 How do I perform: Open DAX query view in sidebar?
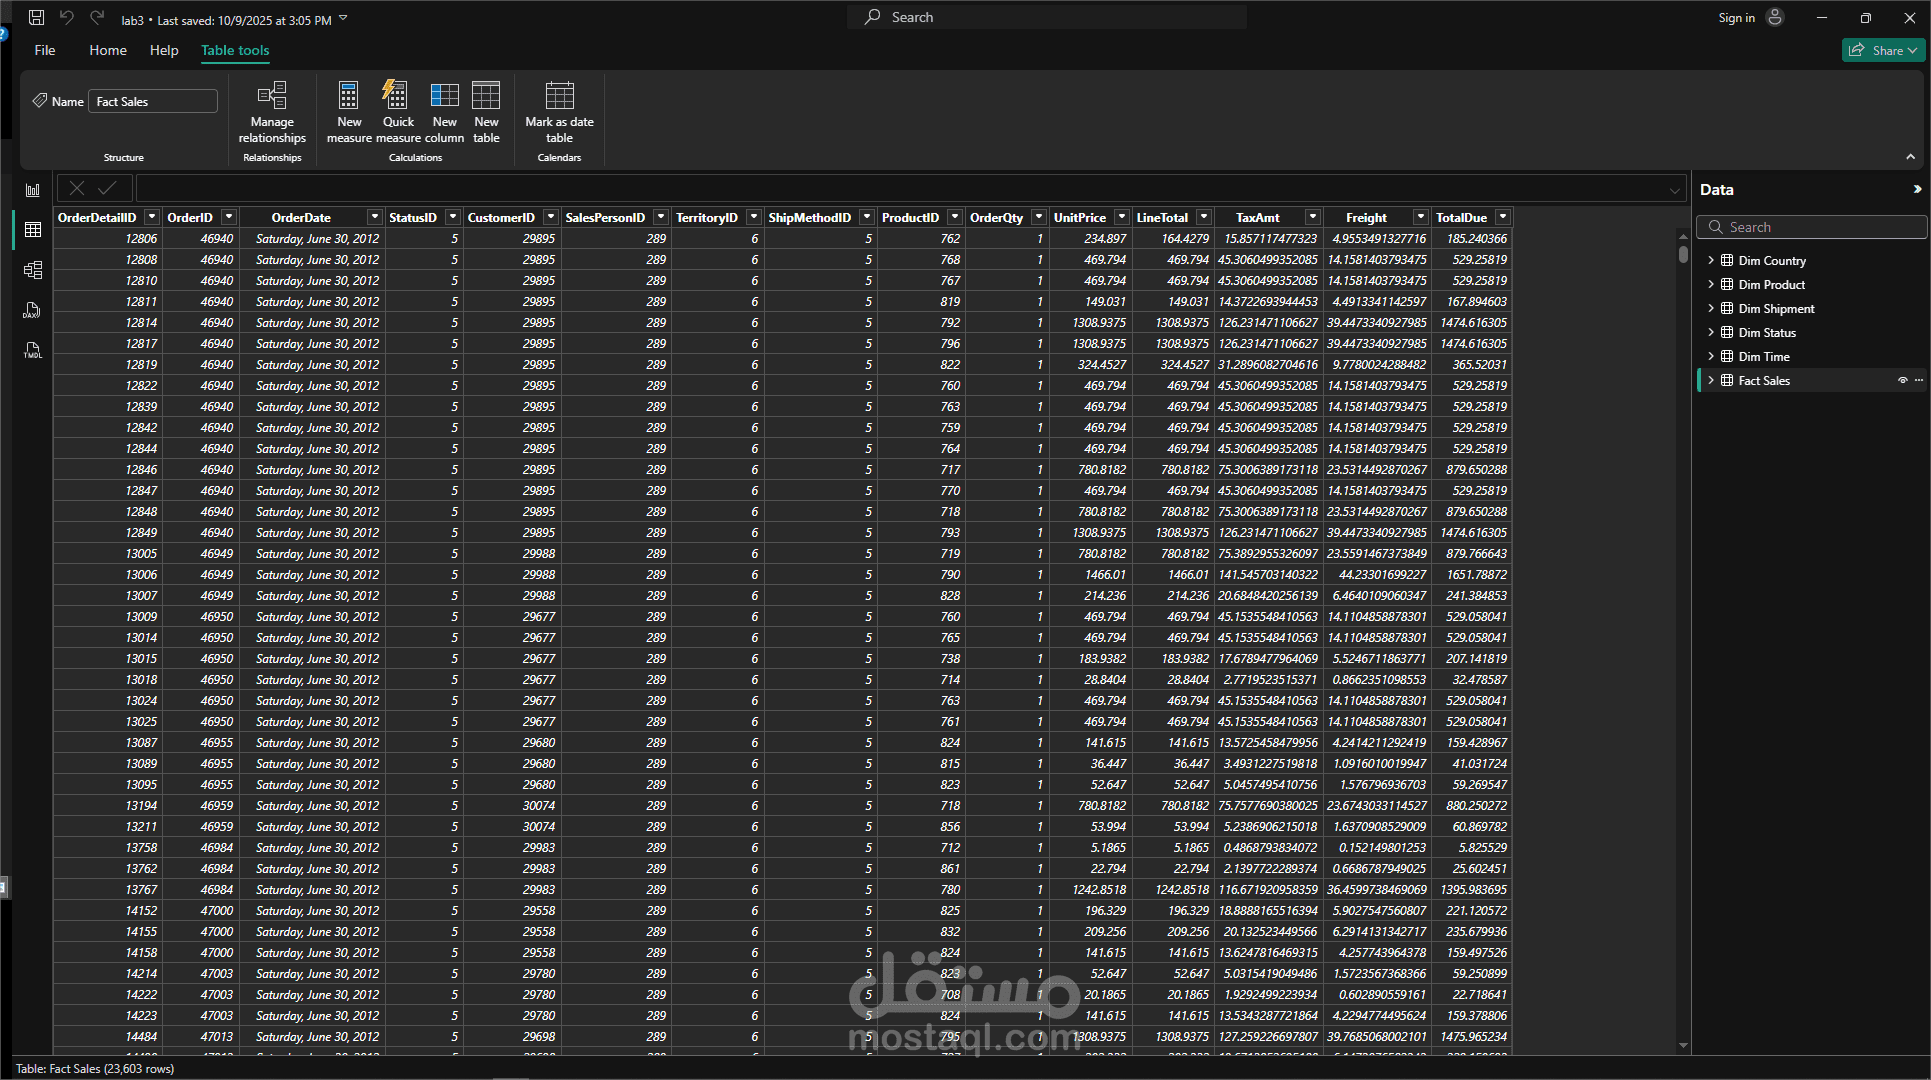click(x=32, y=310)
